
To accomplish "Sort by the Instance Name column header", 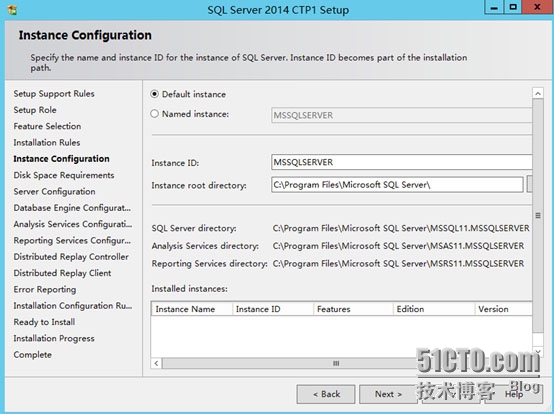I will [x=192, y=309].
